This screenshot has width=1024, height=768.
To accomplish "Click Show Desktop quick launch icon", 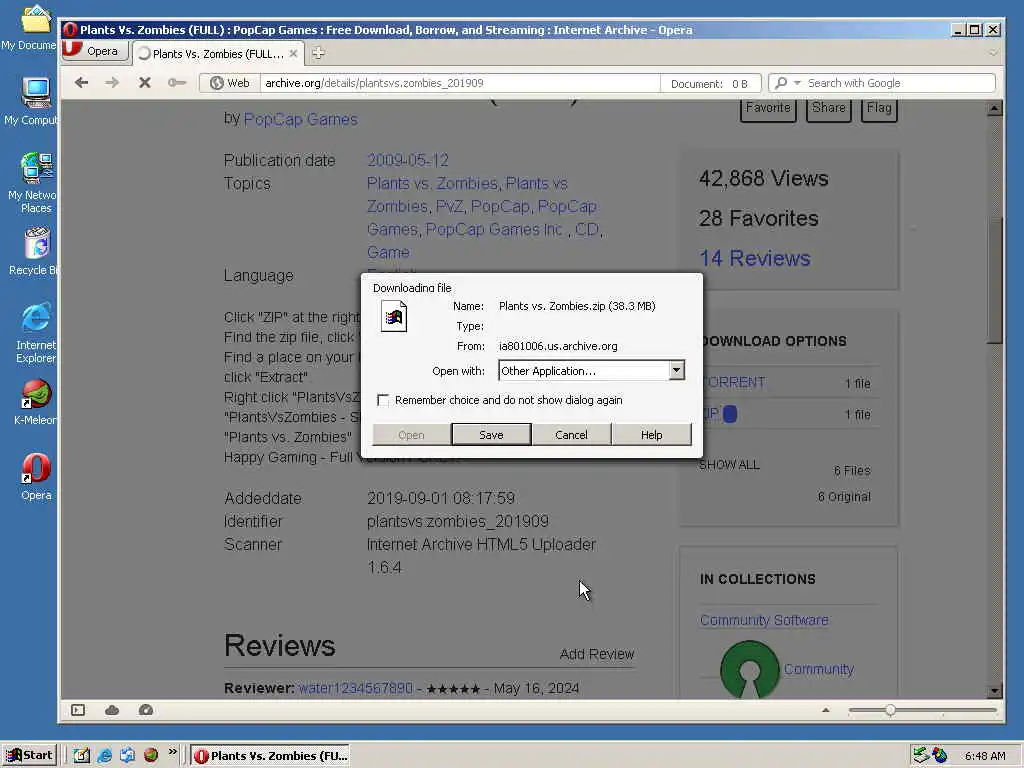I will (81, 756).
